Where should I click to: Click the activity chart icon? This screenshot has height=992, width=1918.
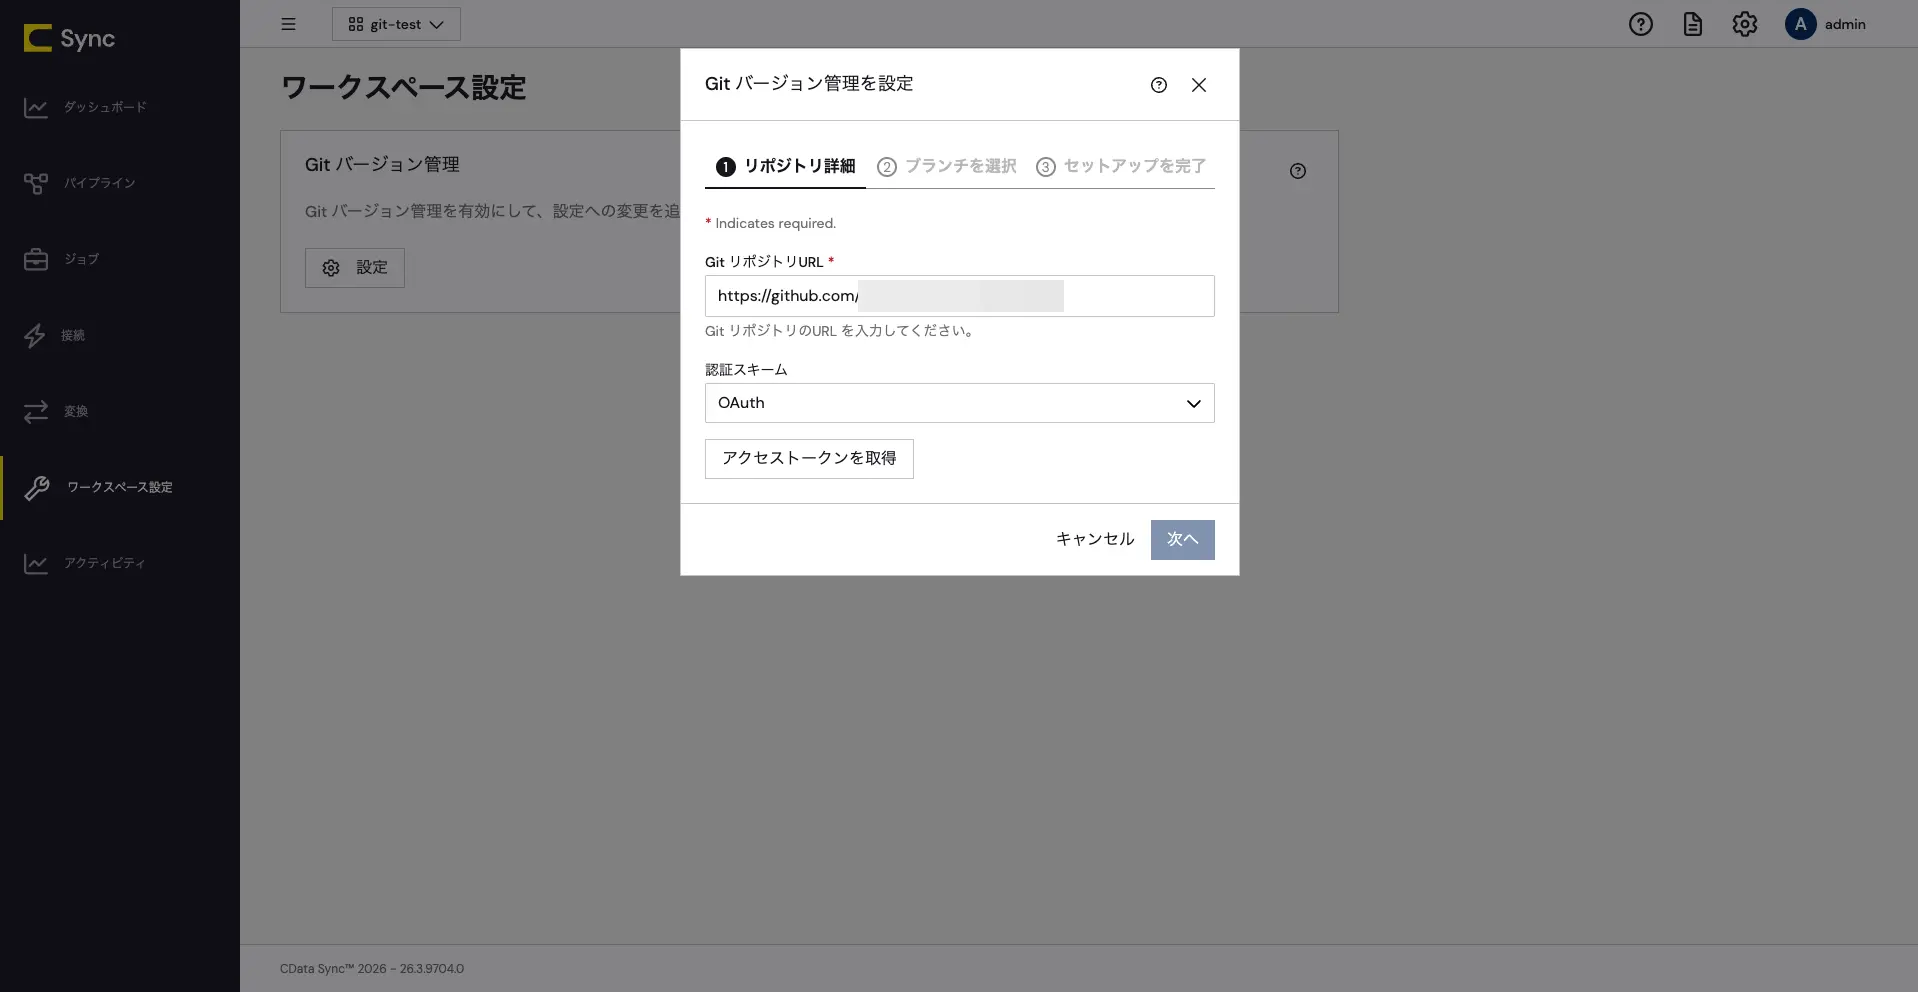36,563
